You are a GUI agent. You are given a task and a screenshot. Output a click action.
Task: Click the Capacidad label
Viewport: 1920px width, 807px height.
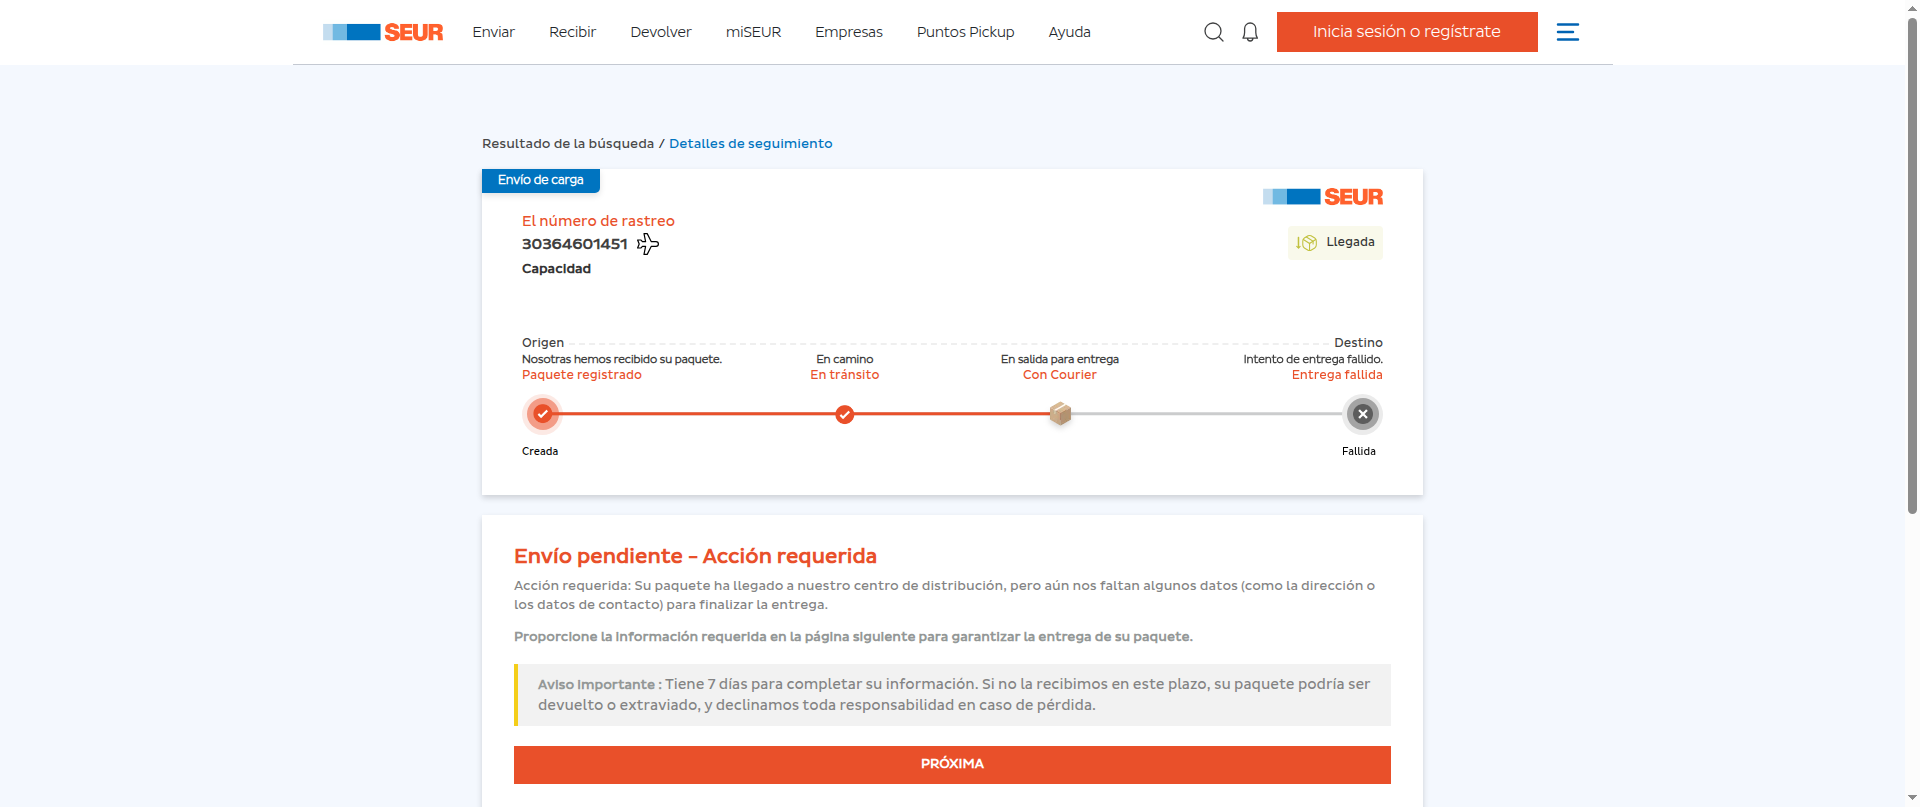[x=556, y=269]
